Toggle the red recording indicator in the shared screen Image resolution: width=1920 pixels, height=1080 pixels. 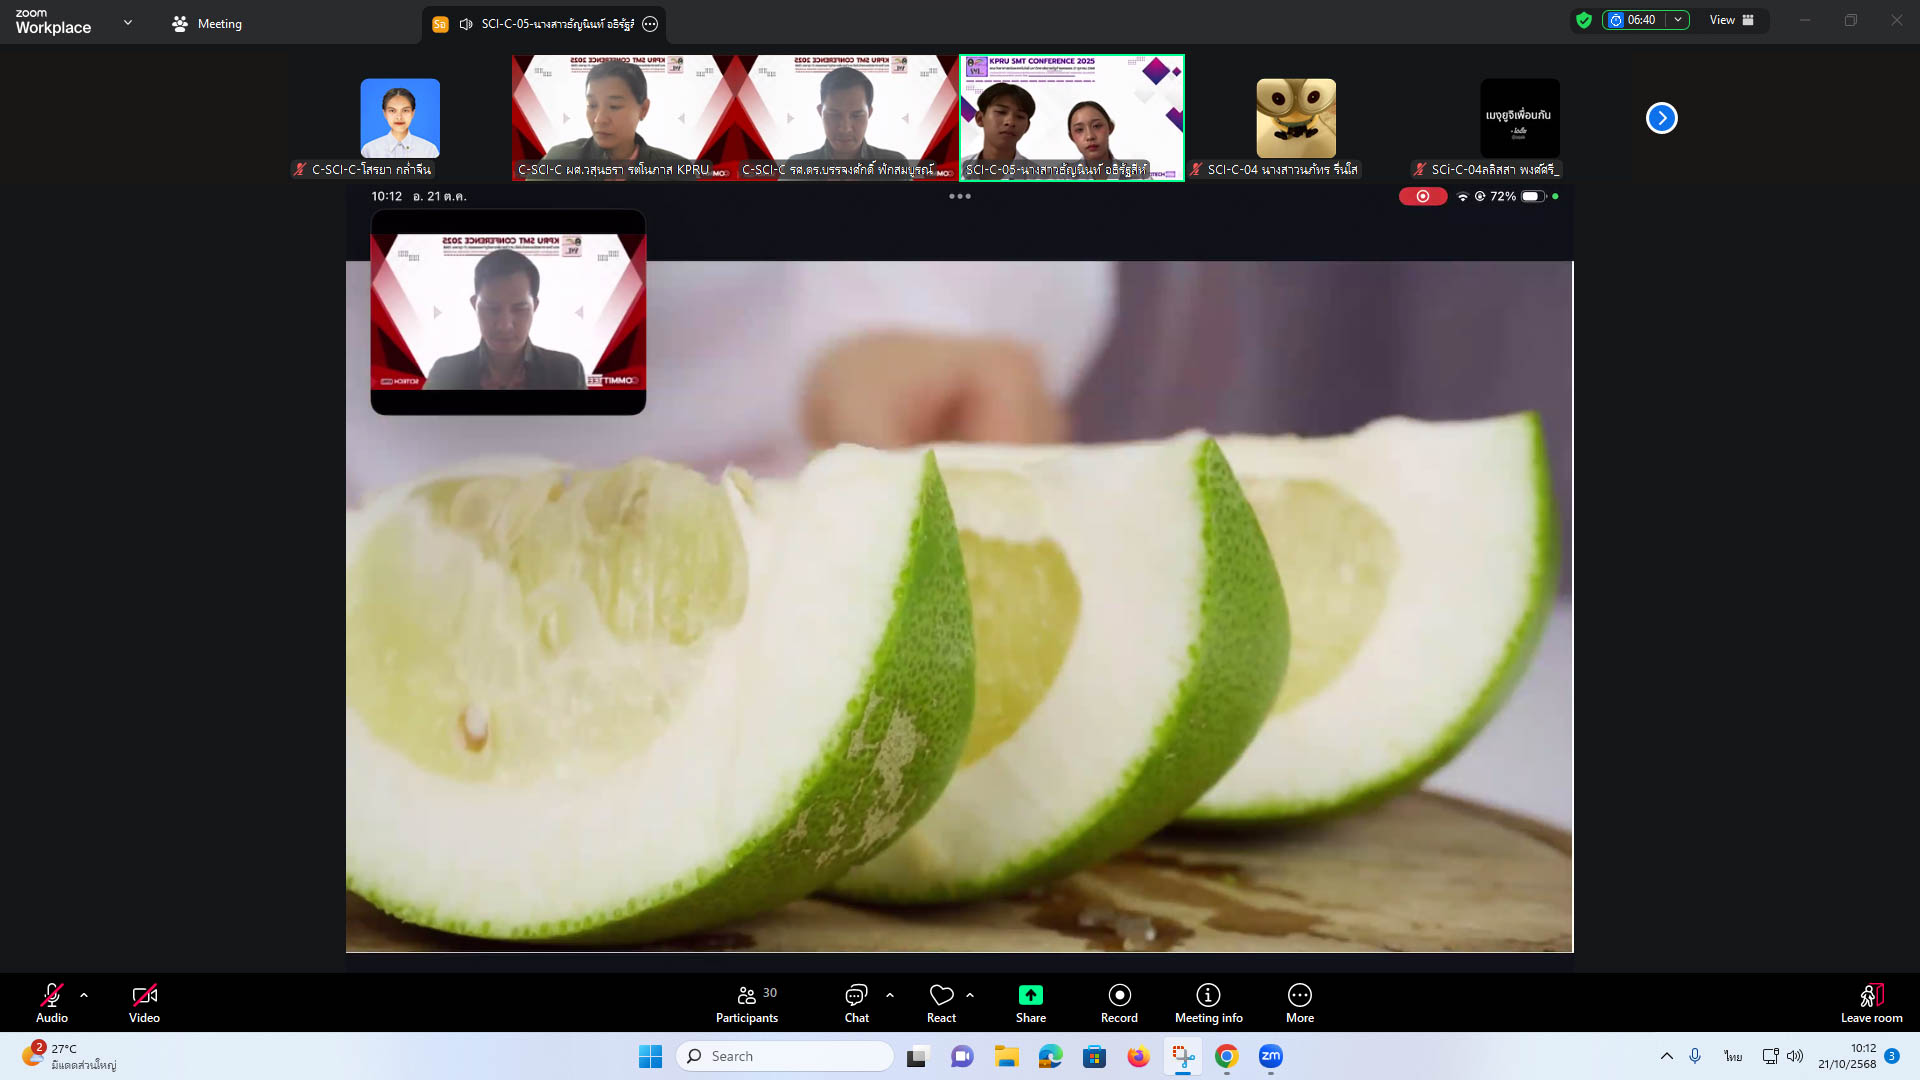click(x=1422, y=196)
